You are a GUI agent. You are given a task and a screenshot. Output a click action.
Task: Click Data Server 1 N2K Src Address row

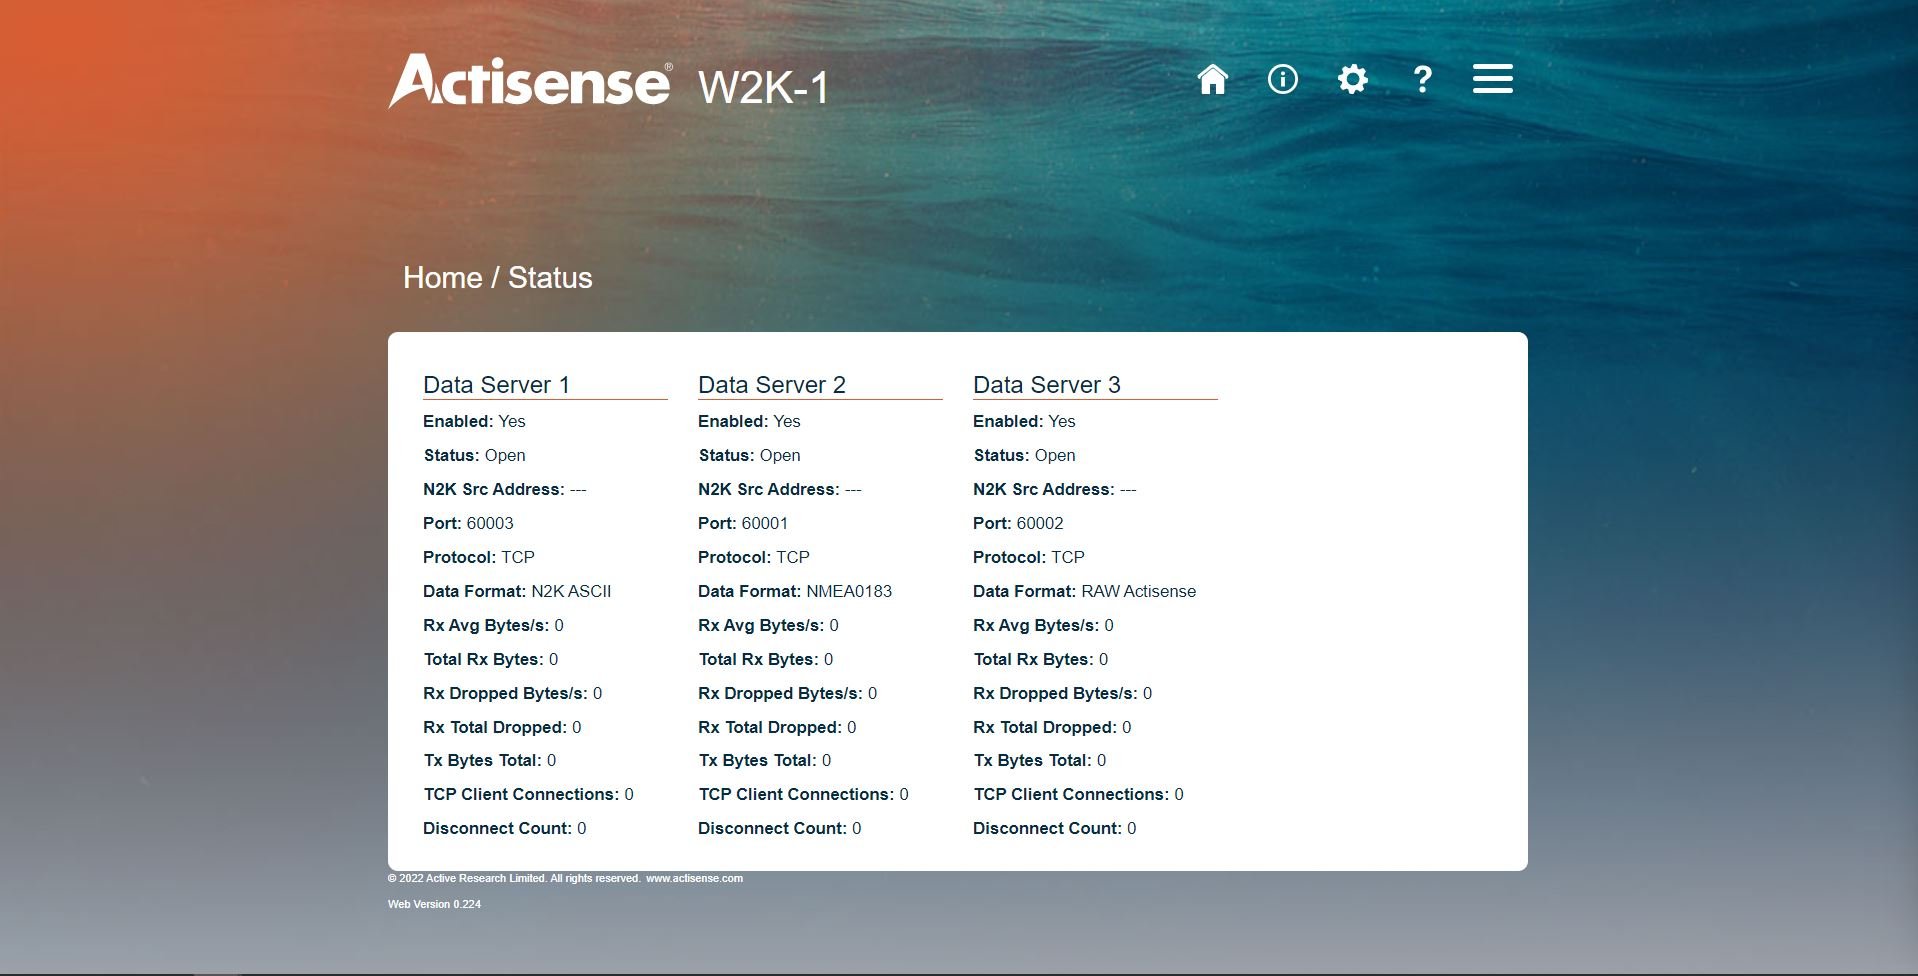504,489
